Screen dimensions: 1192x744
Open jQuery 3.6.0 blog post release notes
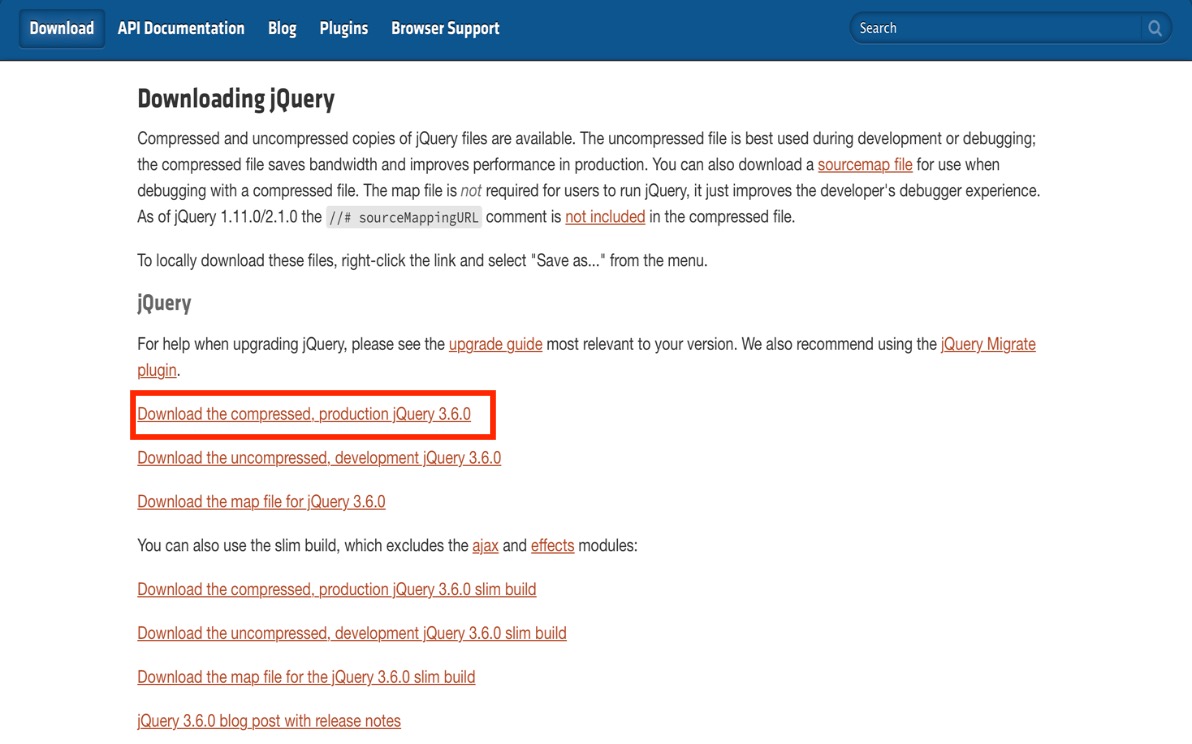[269, 721]
